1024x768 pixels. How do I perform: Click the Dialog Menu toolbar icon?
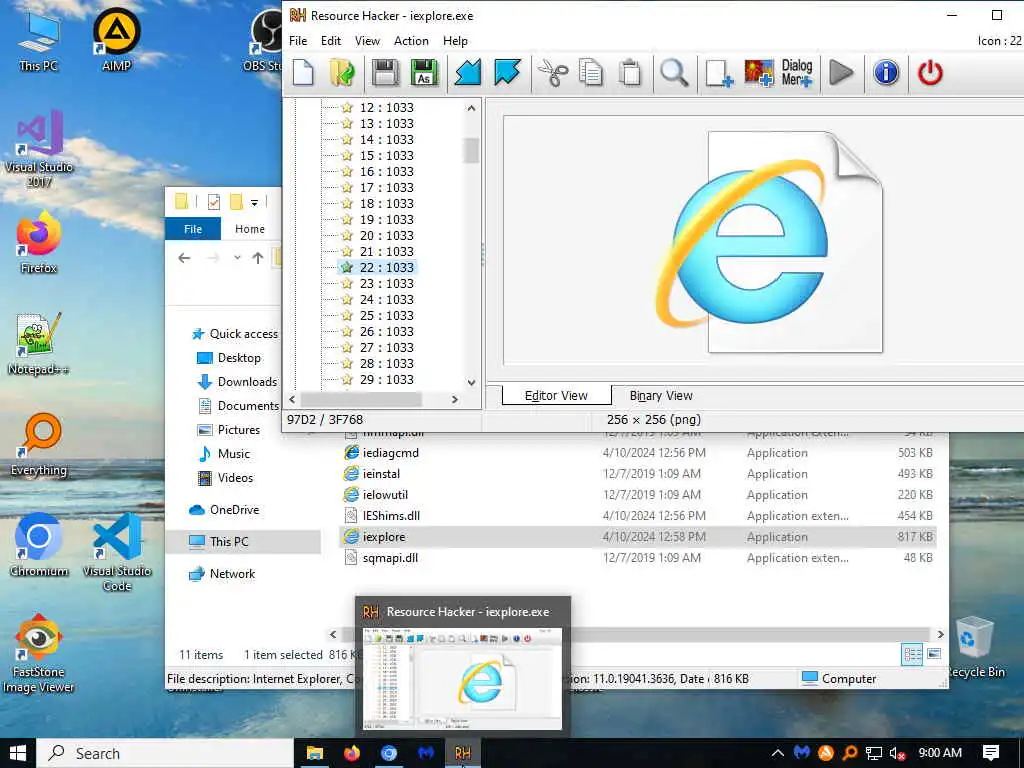[x=797, y=72]
